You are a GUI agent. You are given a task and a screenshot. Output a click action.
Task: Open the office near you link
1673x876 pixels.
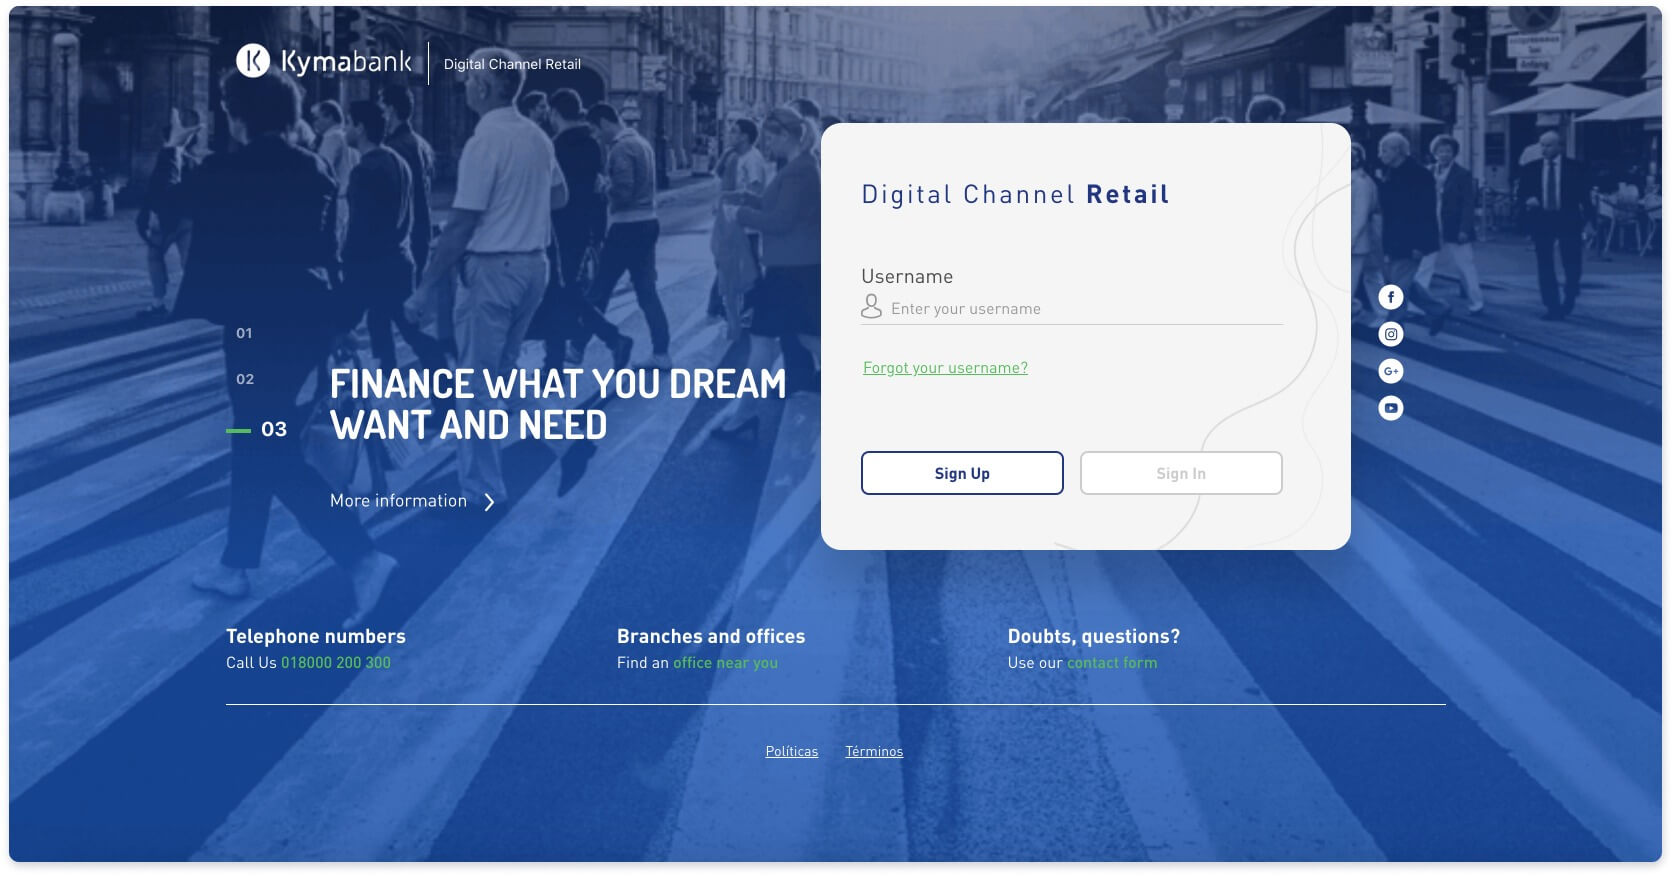tap(725, 663)
